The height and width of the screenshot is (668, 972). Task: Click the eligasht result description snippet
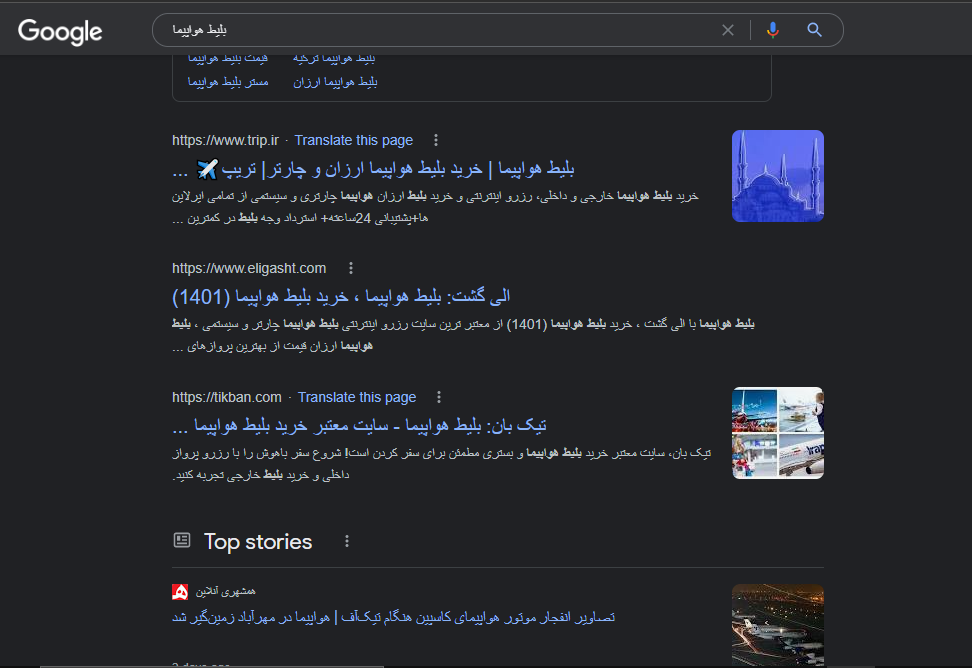pos(463,335)
